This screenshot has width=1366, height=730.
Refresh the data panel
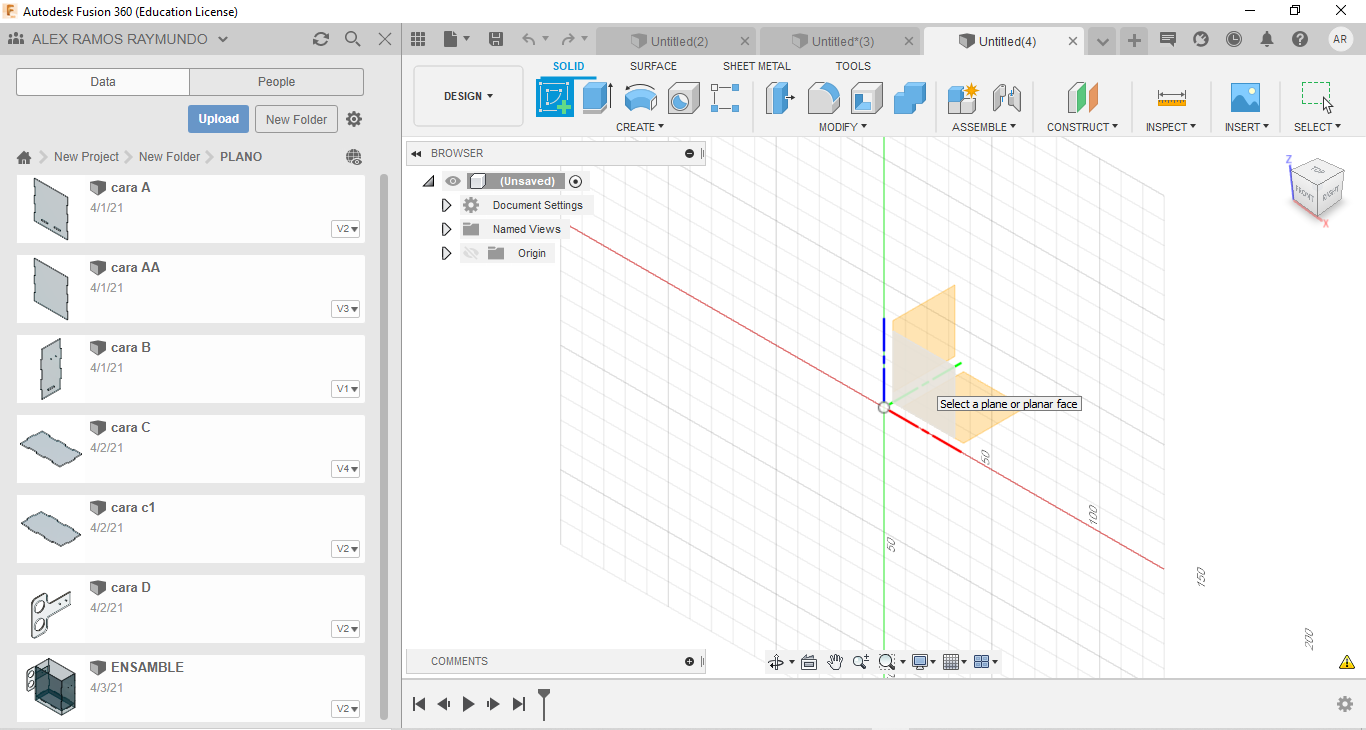coord(320,39)
